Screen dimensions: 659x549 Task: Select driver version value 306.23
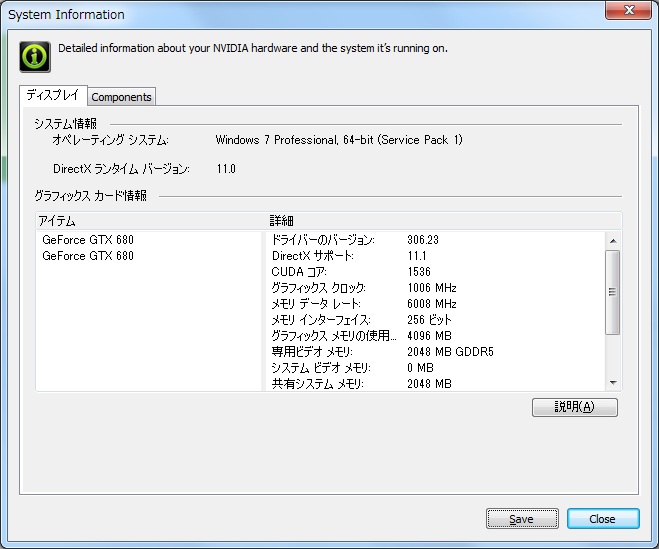[x=423, y=240]
